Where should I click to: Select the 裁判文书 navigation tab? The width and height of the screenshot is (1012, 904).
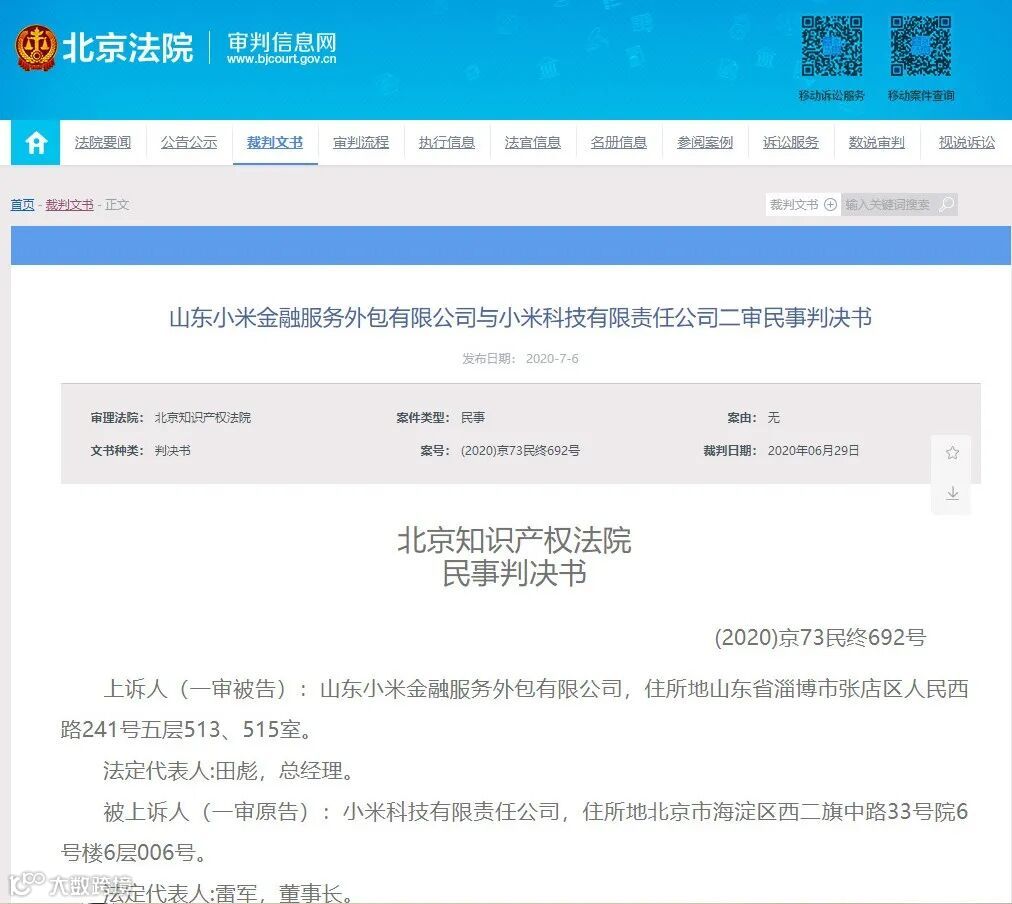(275, 143)
